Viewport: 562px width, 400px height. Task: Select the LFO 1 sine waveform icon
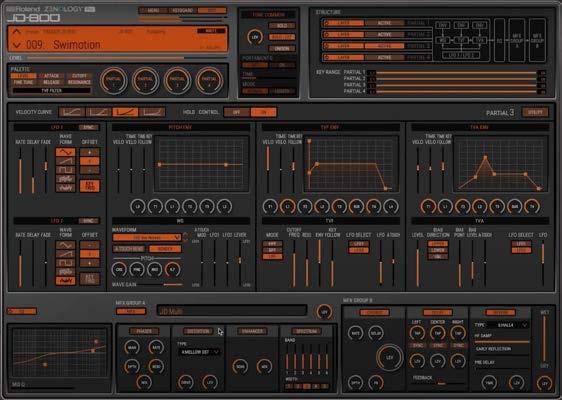65,152
